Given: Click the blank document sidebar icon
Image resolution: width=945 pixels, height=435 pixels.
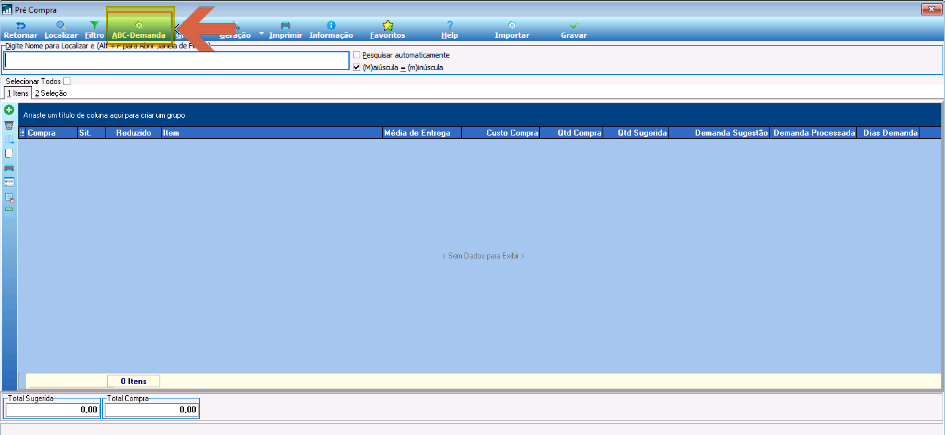Looking at the screenshot, I should (9, 153).
